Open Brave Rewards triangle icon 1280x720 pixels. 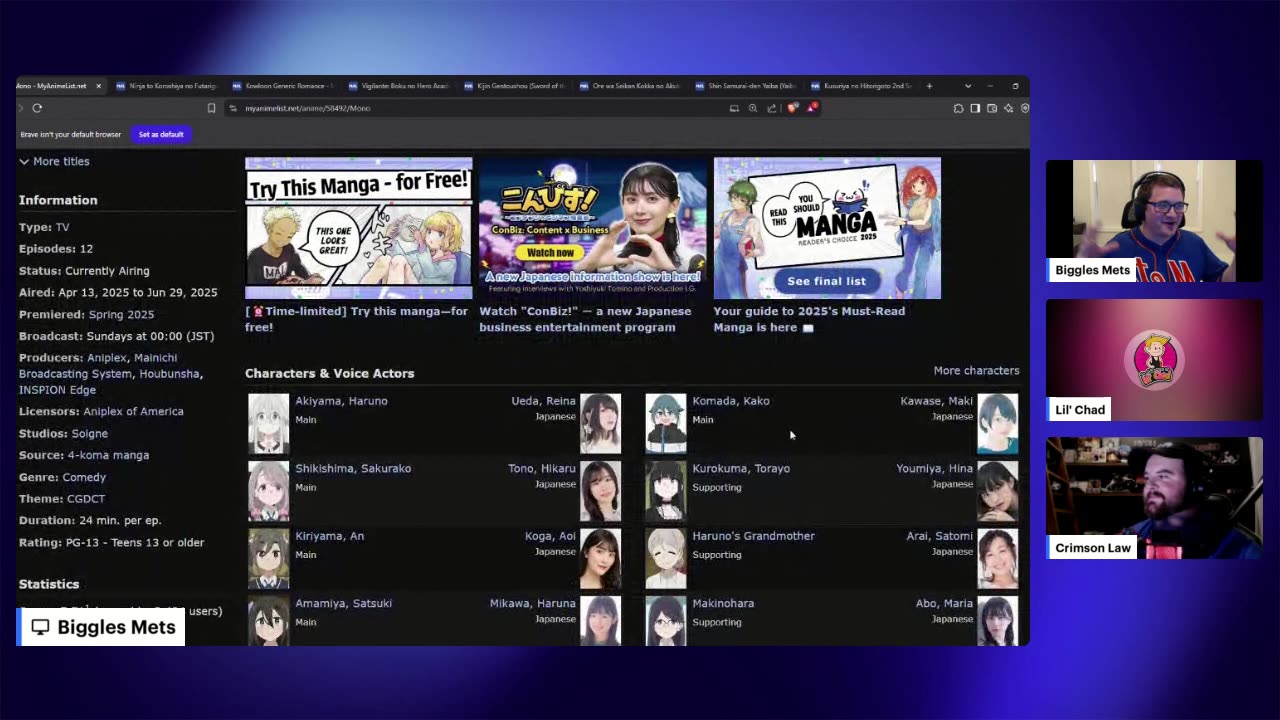tap(812, 108)
